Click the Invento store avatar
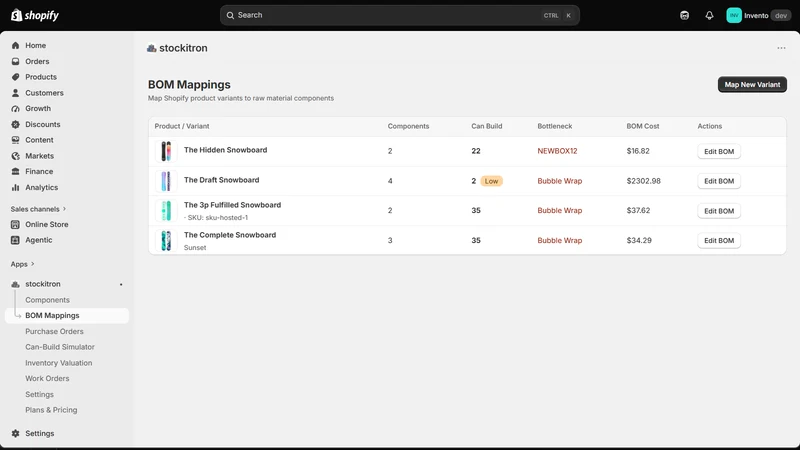Image resolution: width=800 pixels, height=450 pixels. click(x=734, y=15)
